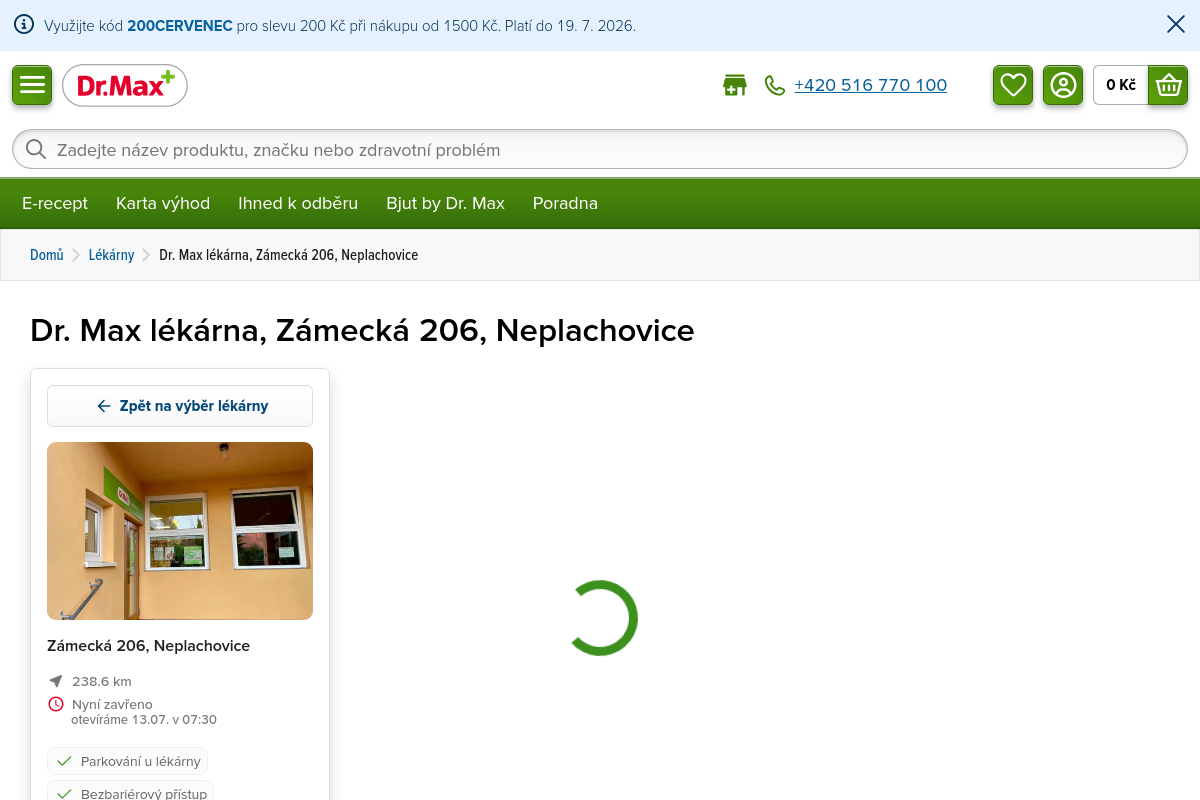The image size is (1200, 800).
Task: Go to Lékárny breadcrumb
Action: point(111,255)
